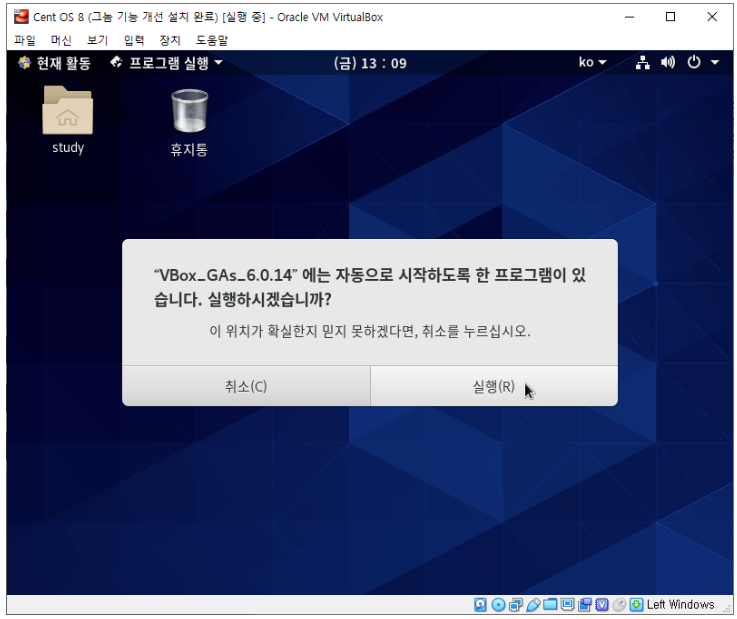Click the optical disc status icon
Viewport: 737px width, 619px height.
[x=498, y=604]
